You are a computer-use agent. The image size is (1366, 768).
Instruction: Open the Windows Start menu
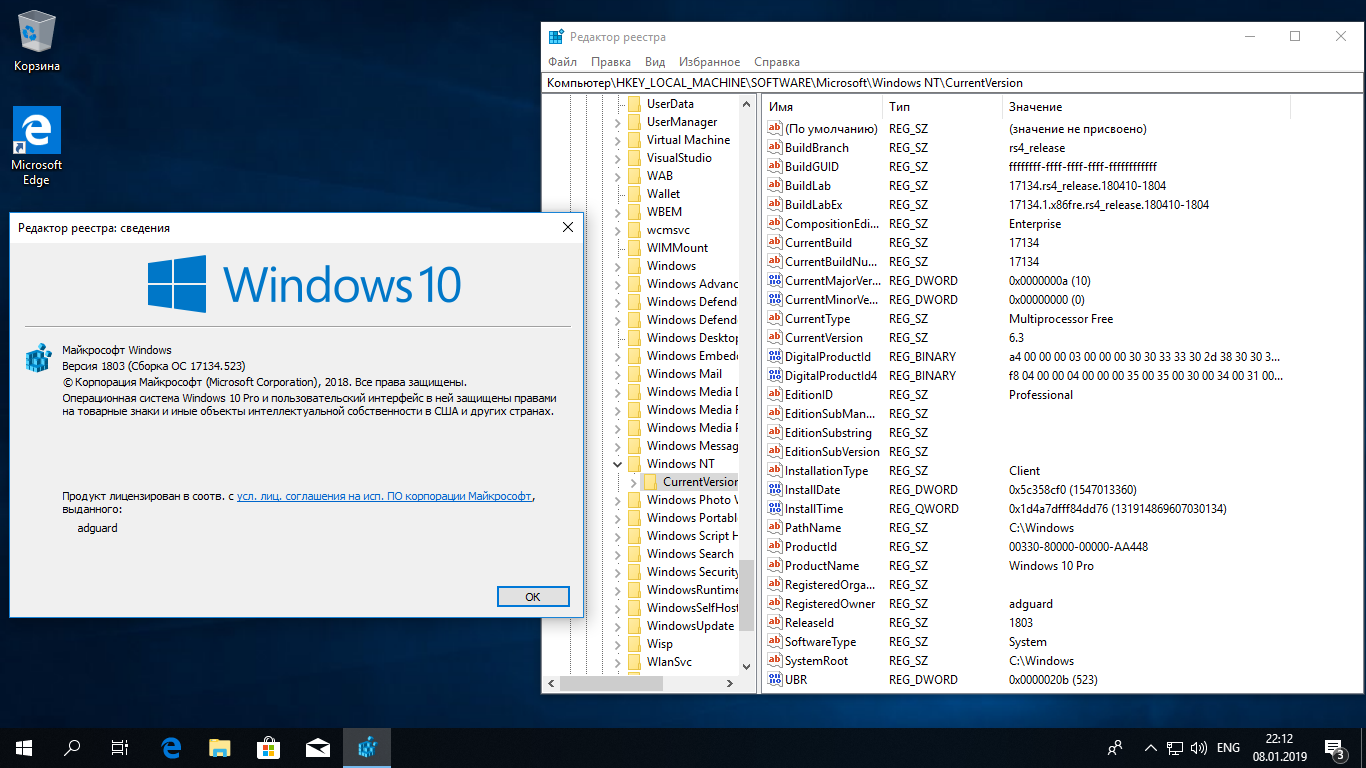(x=24, y=747)
